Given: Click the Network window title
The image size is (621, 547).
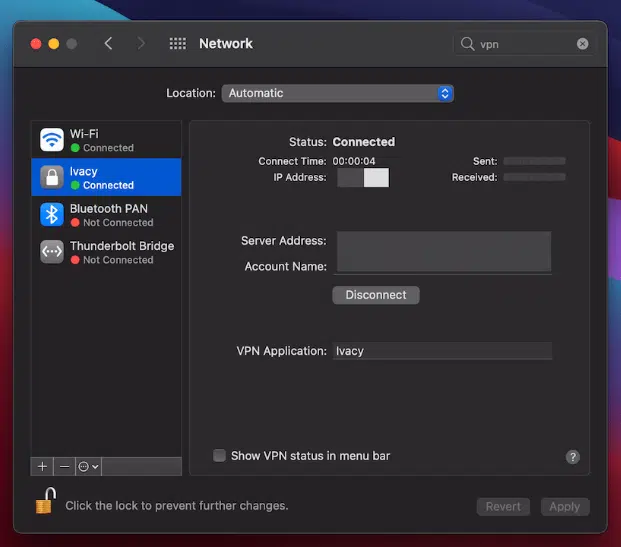Looking at the screenshot, I should (x=226, y=44).
